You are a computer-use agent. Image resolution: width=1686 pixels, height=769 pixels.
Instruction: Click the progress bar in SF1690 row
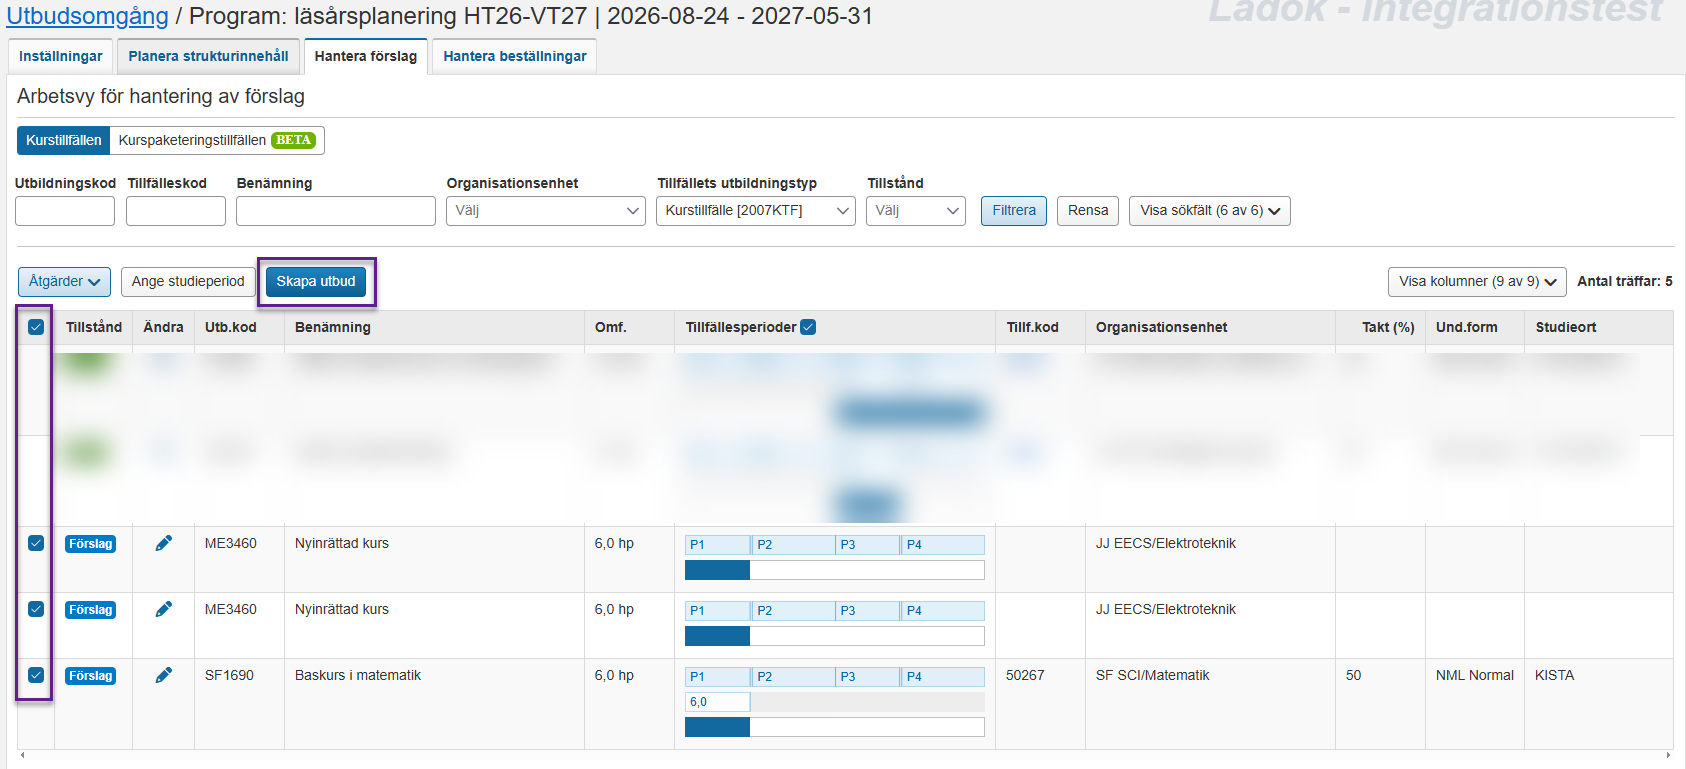[834, 727]
